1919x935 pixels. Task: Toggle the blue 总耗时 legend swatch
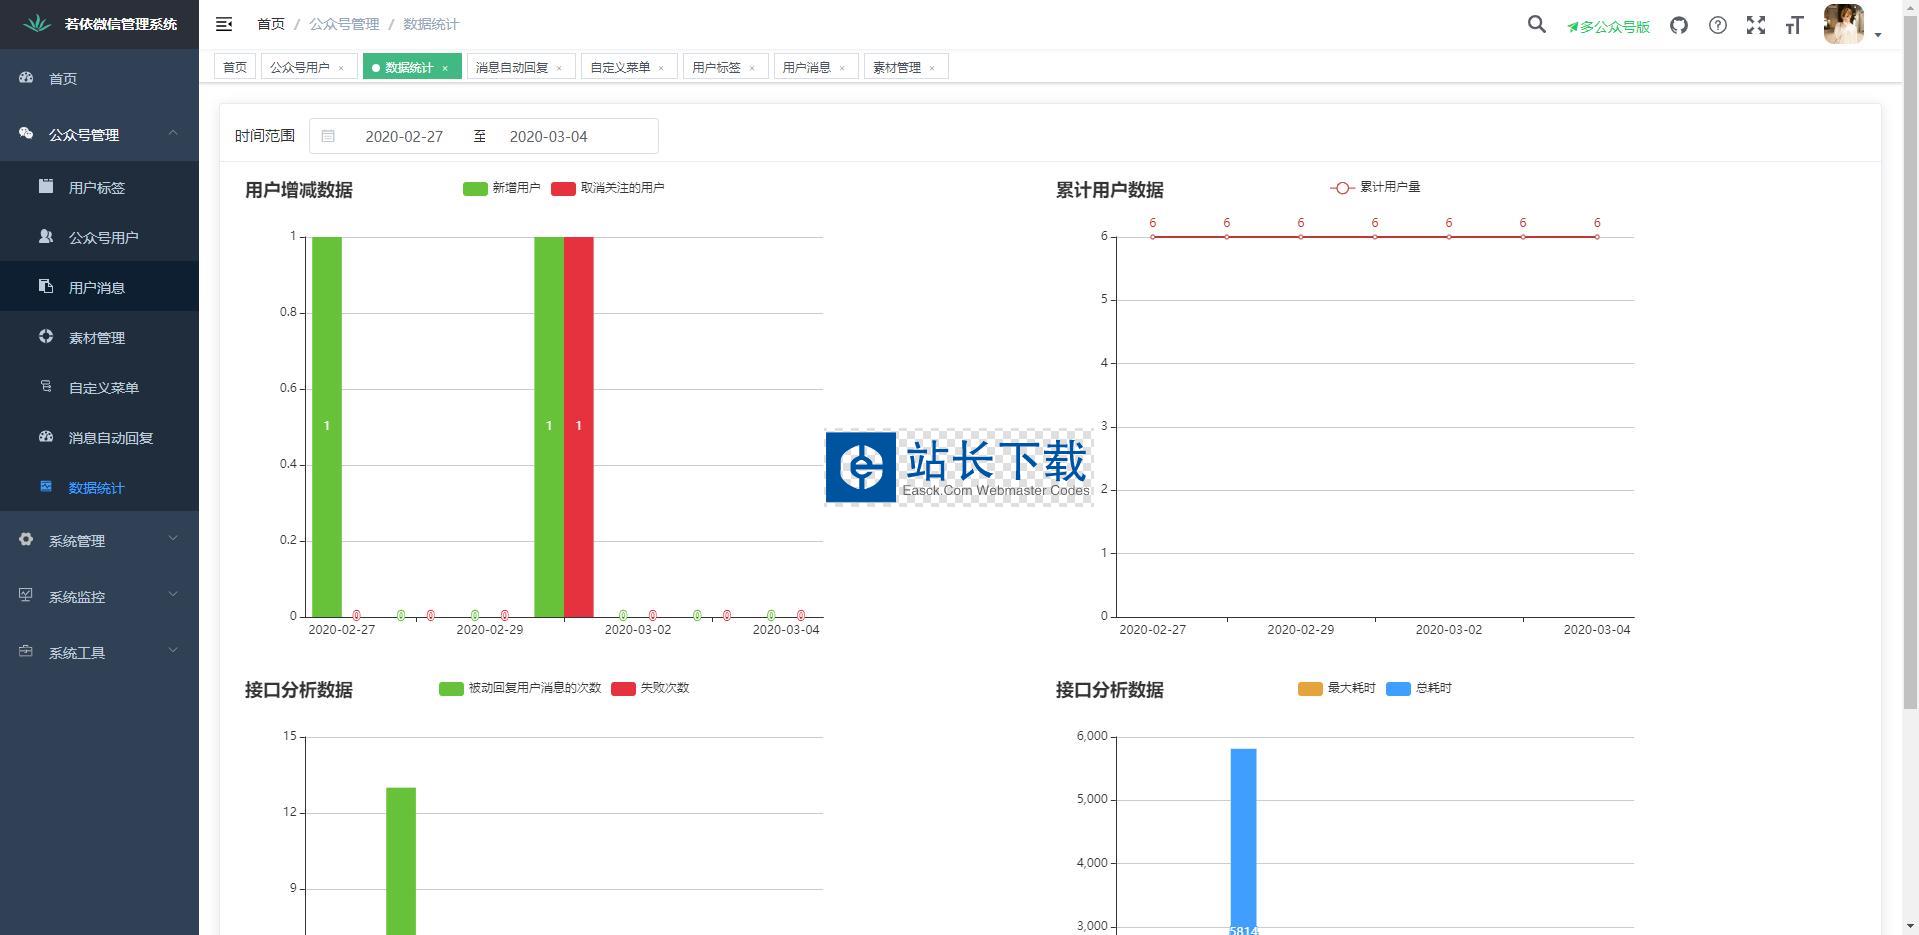tap(1398, 688)
